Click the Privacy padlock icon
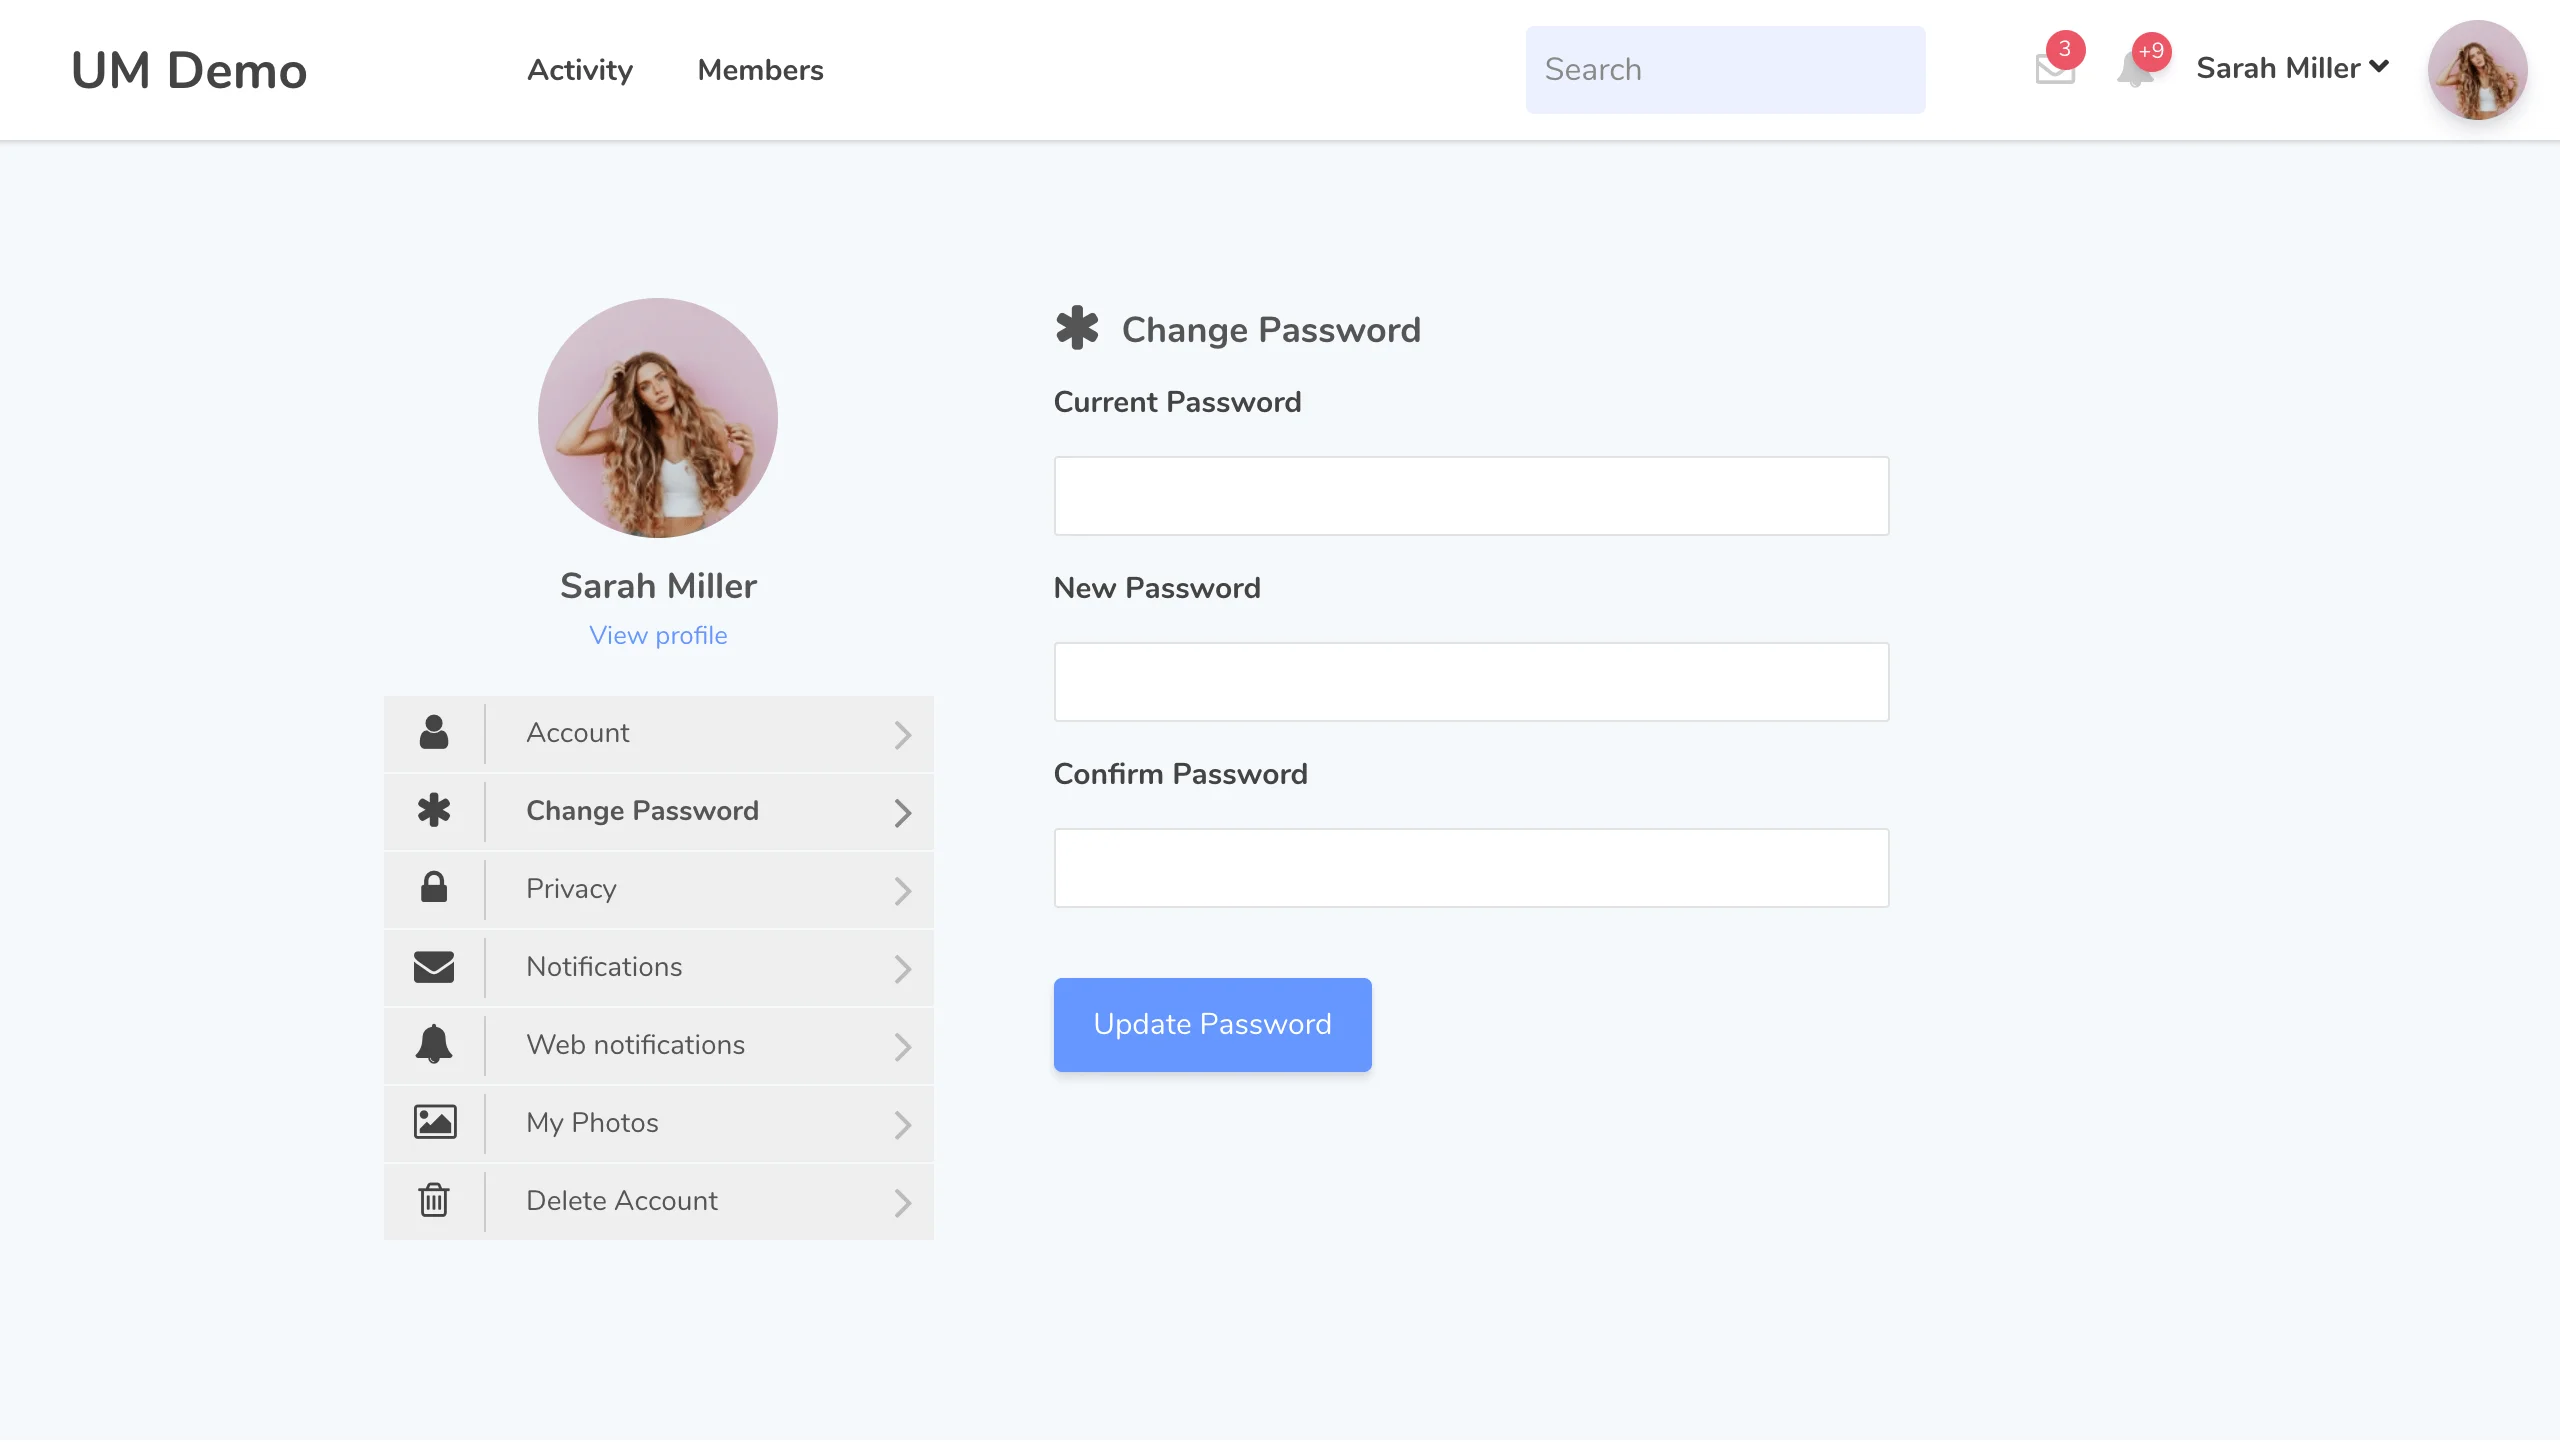 pyautogui.click(x=433, y=889)
